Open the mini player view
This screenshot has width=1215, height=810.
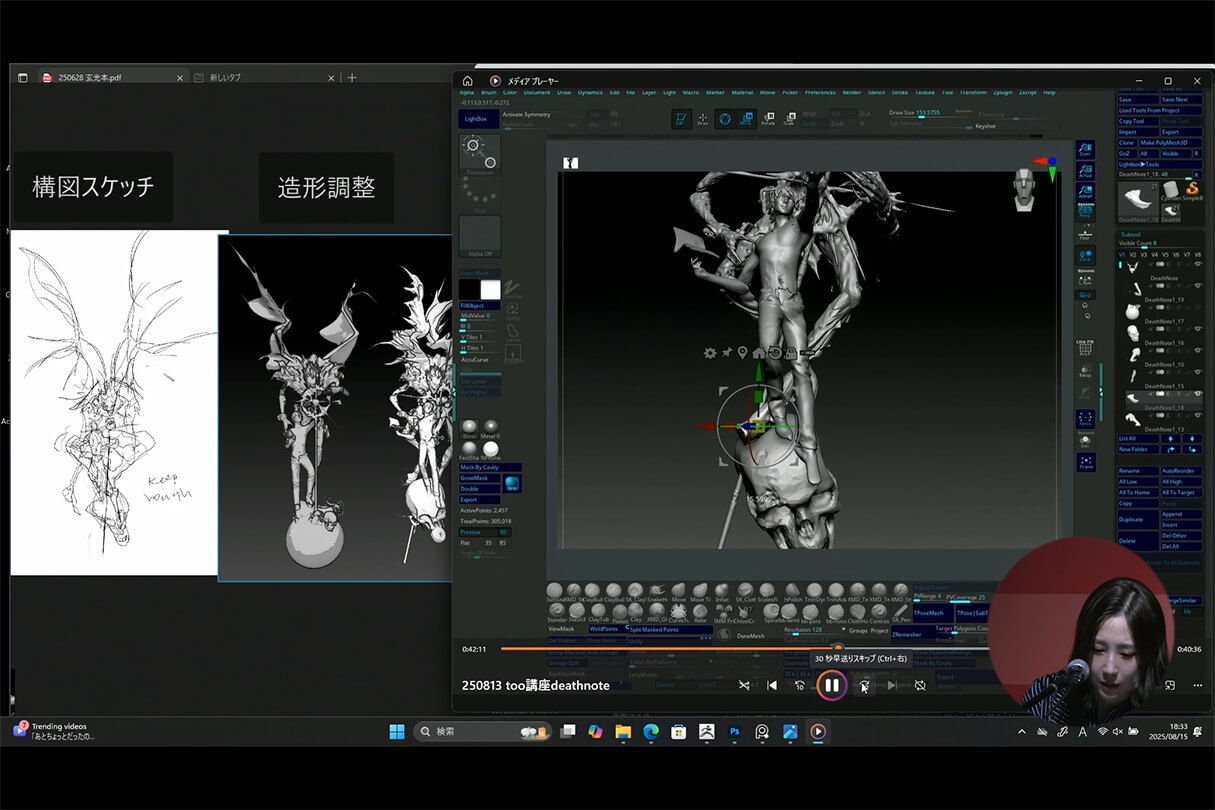click(1169, 685)
